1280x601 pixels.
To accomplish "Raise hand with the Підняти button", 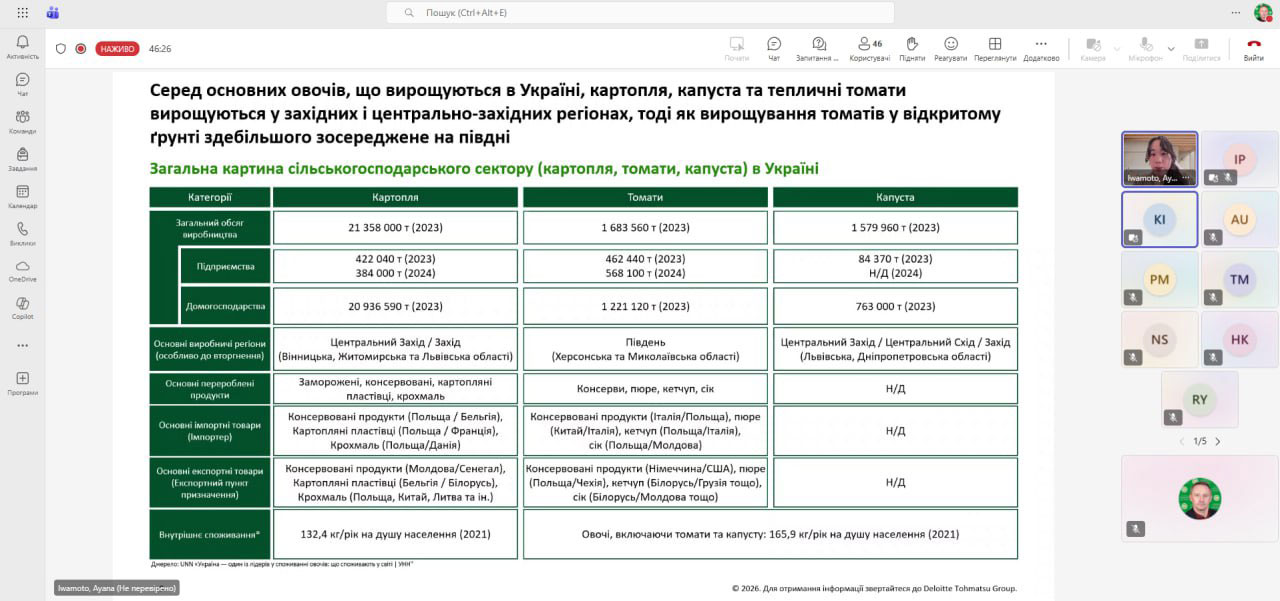I will coord(911,48).
